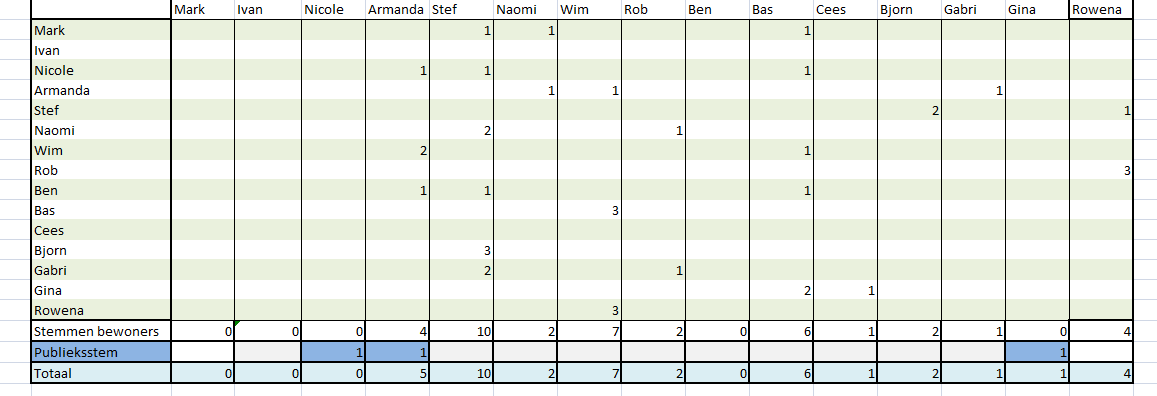Click Gina's Publieksstem cell with 1
Image resolution: width=1157 pixels, height=396 pixels.
[x=1037, y=352]
